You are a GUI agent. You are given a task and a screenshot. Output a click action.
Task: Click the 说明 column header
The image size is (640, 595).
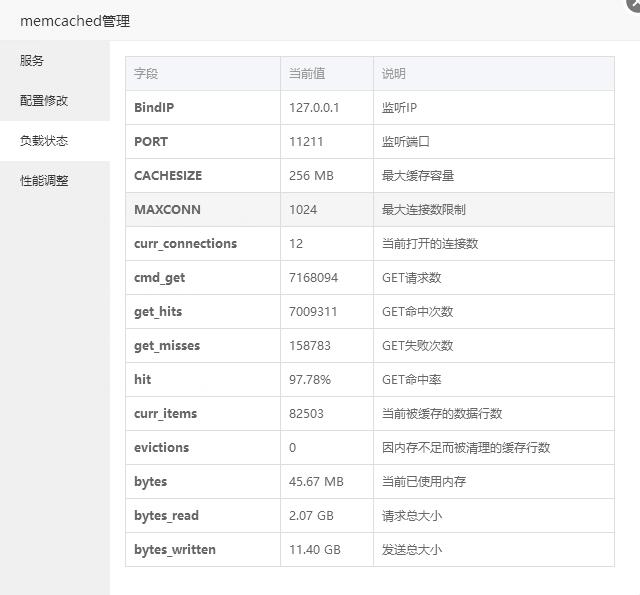click(x=394, y=74)
